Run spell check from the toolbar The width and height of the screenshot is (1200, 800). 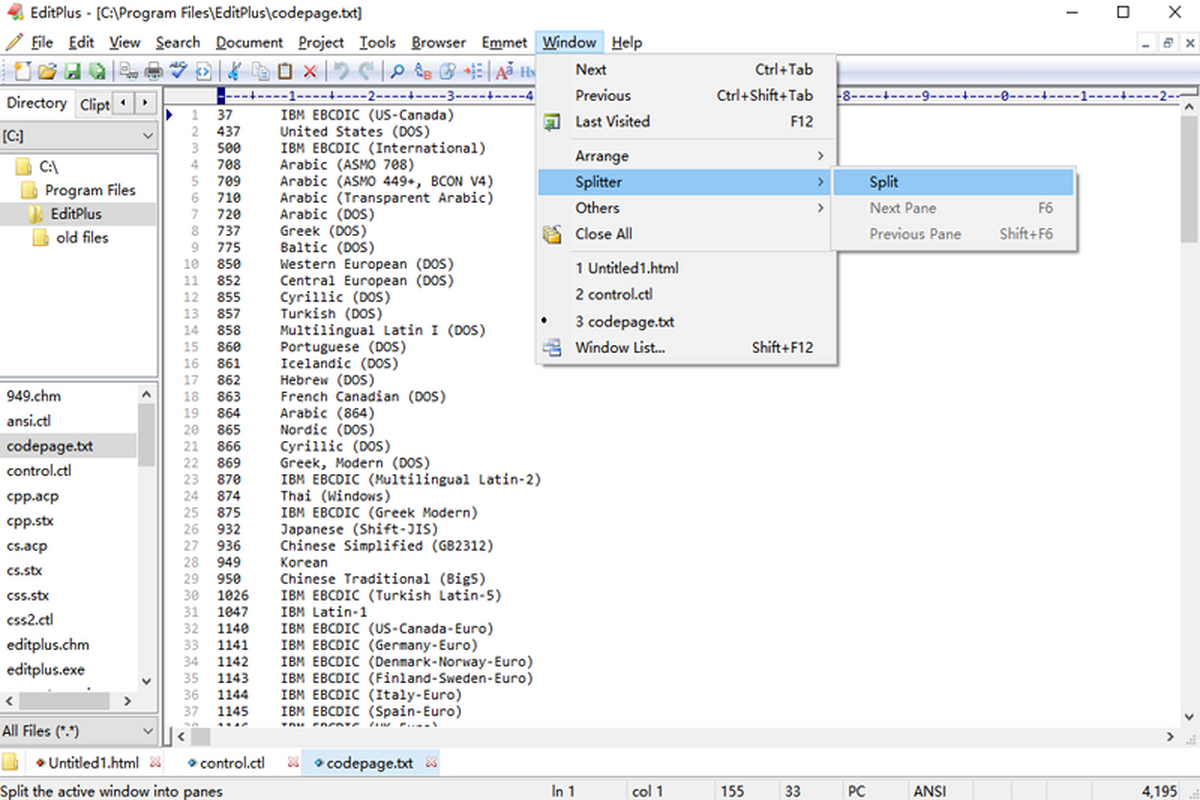tap(179, 71)
